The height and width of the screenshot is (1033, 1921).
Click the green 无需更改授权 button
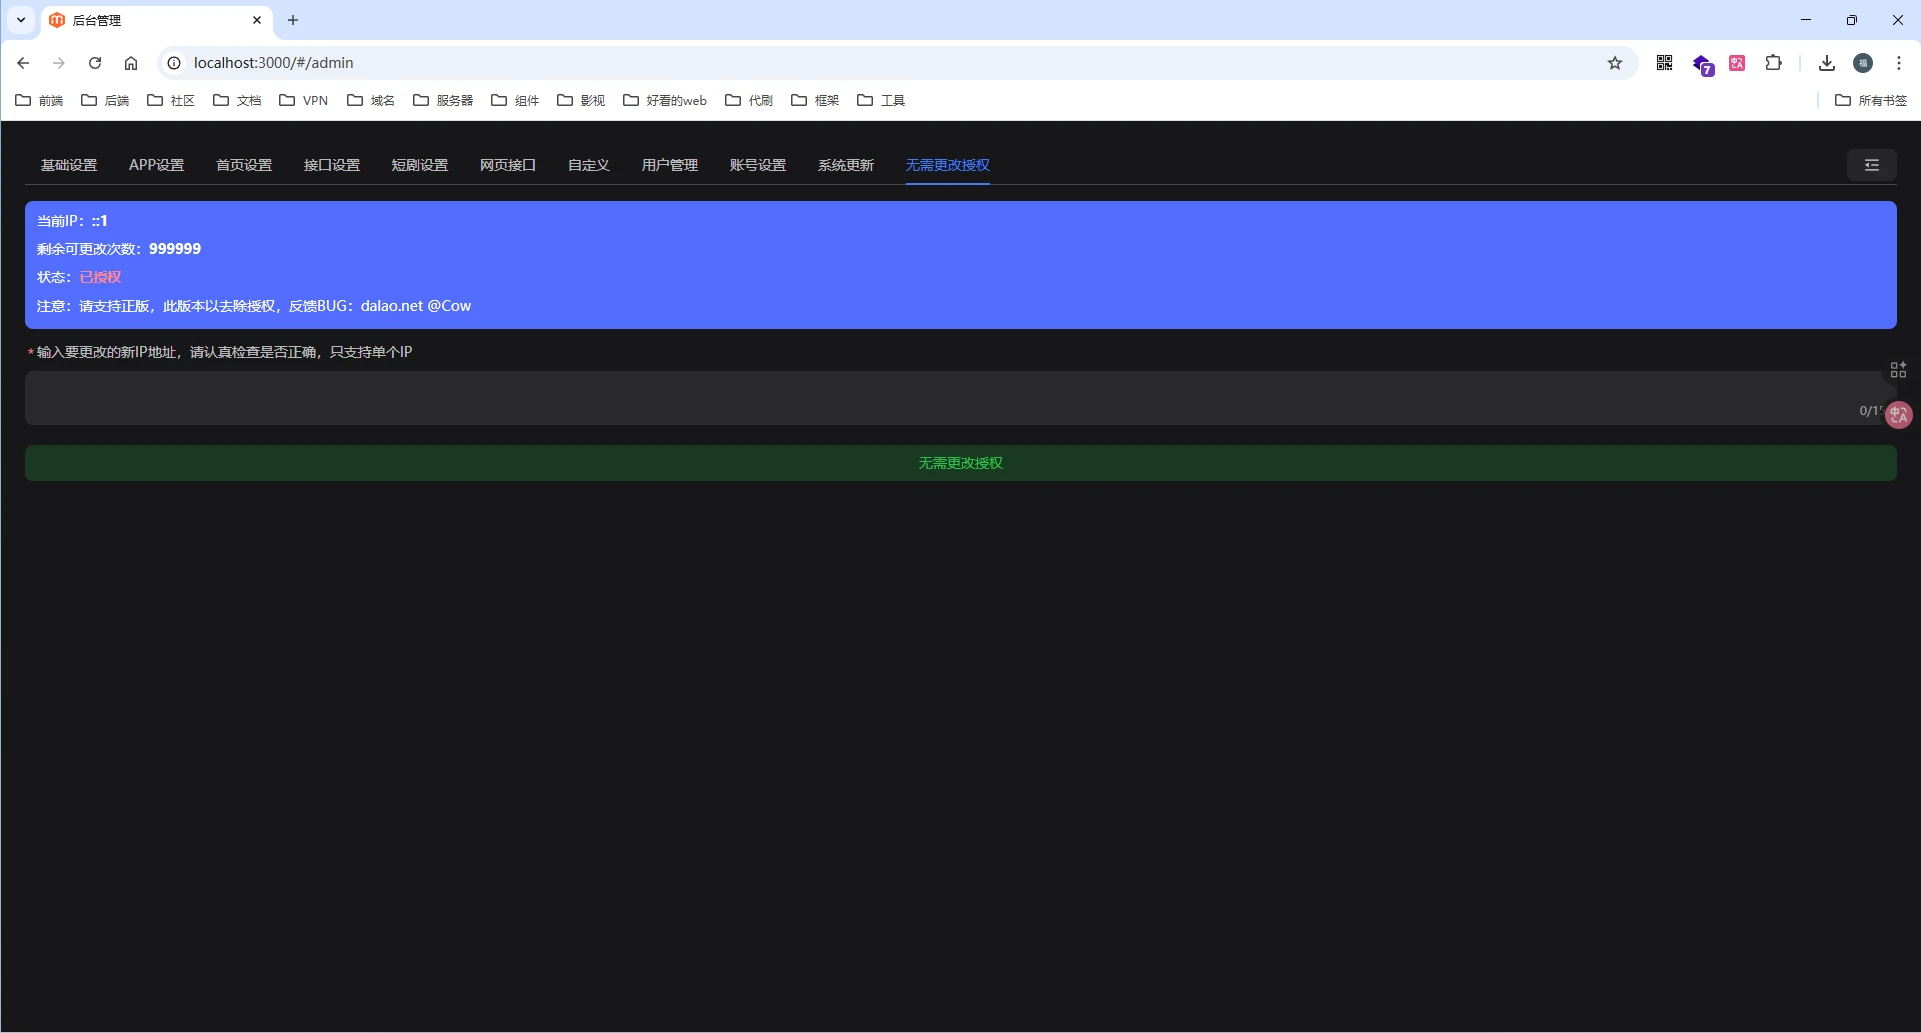click(960, 463)
